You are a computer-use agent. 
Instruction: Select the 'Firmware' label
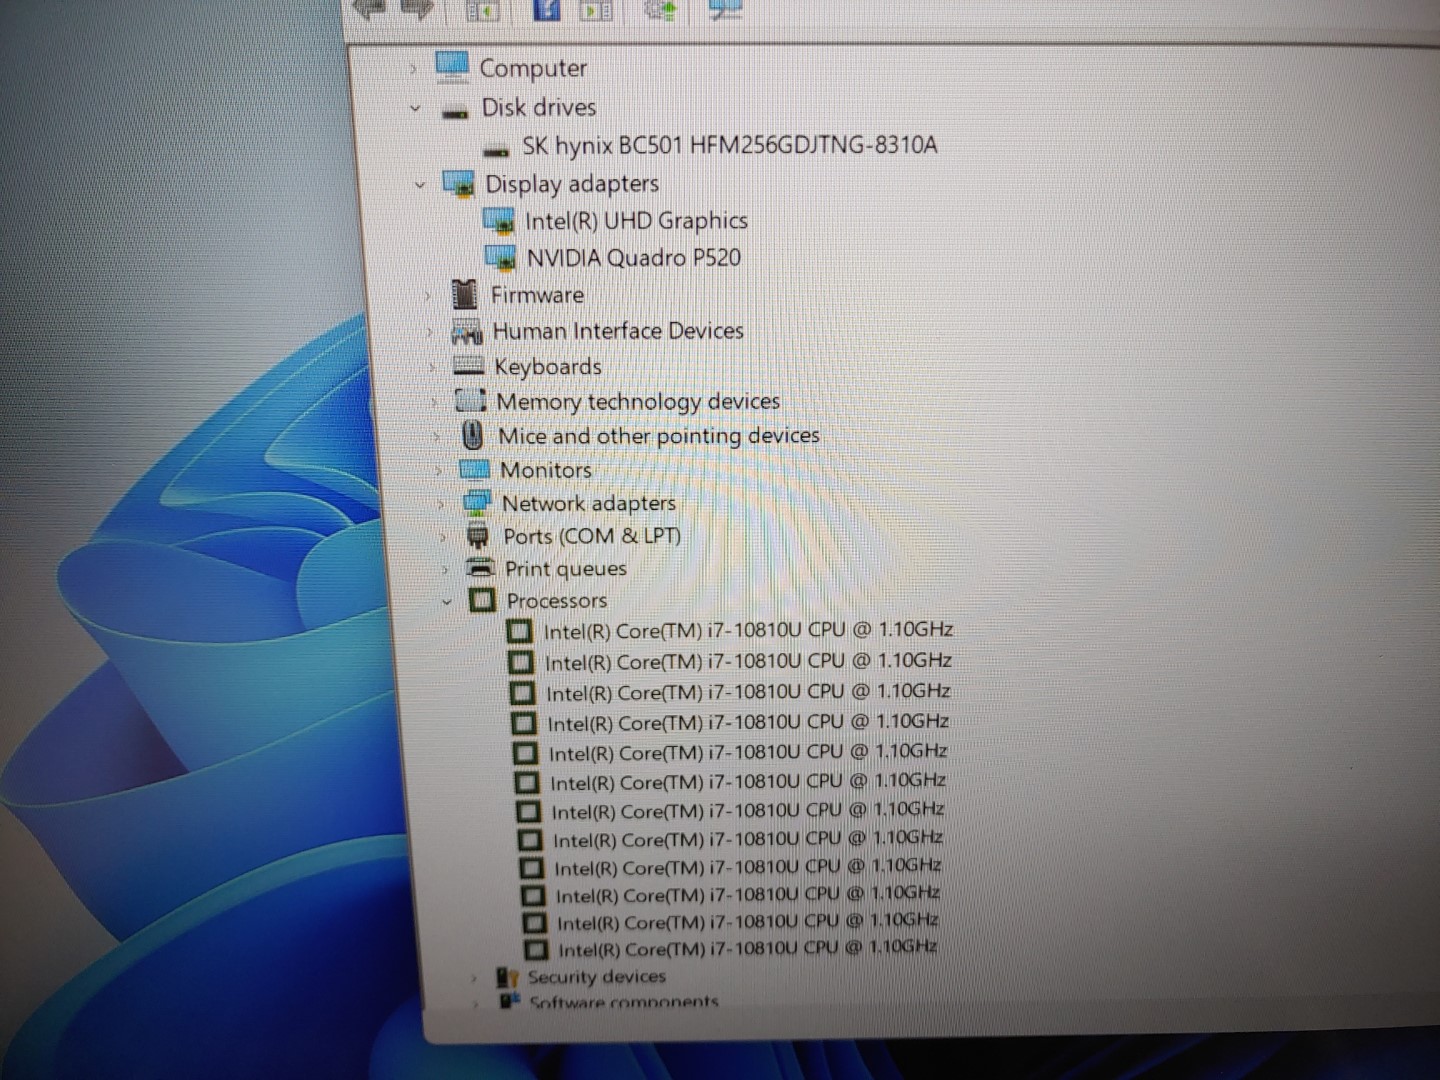(x=537, y=295)
